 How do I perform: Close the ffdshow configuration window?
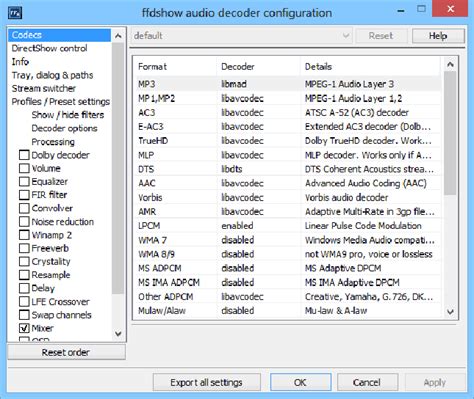pyautogui.click(x=451, y=9)
